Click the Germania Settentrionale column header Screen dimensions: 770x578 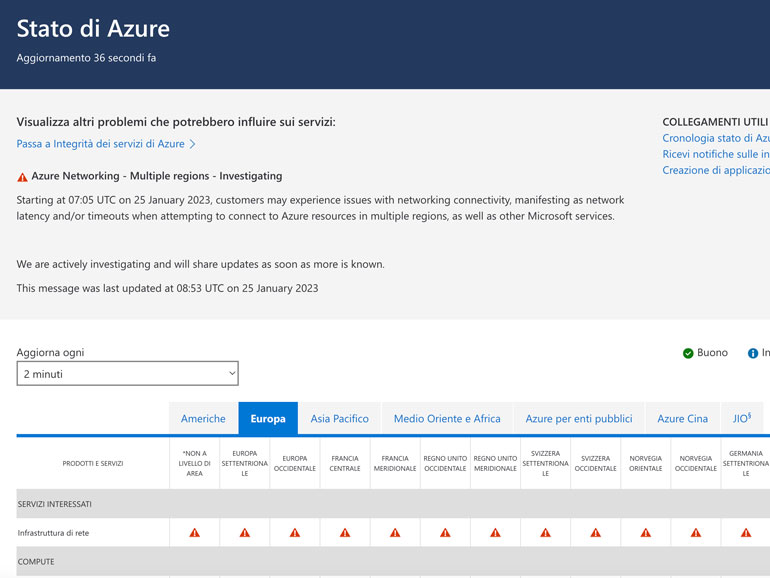[x=745, y=463]
